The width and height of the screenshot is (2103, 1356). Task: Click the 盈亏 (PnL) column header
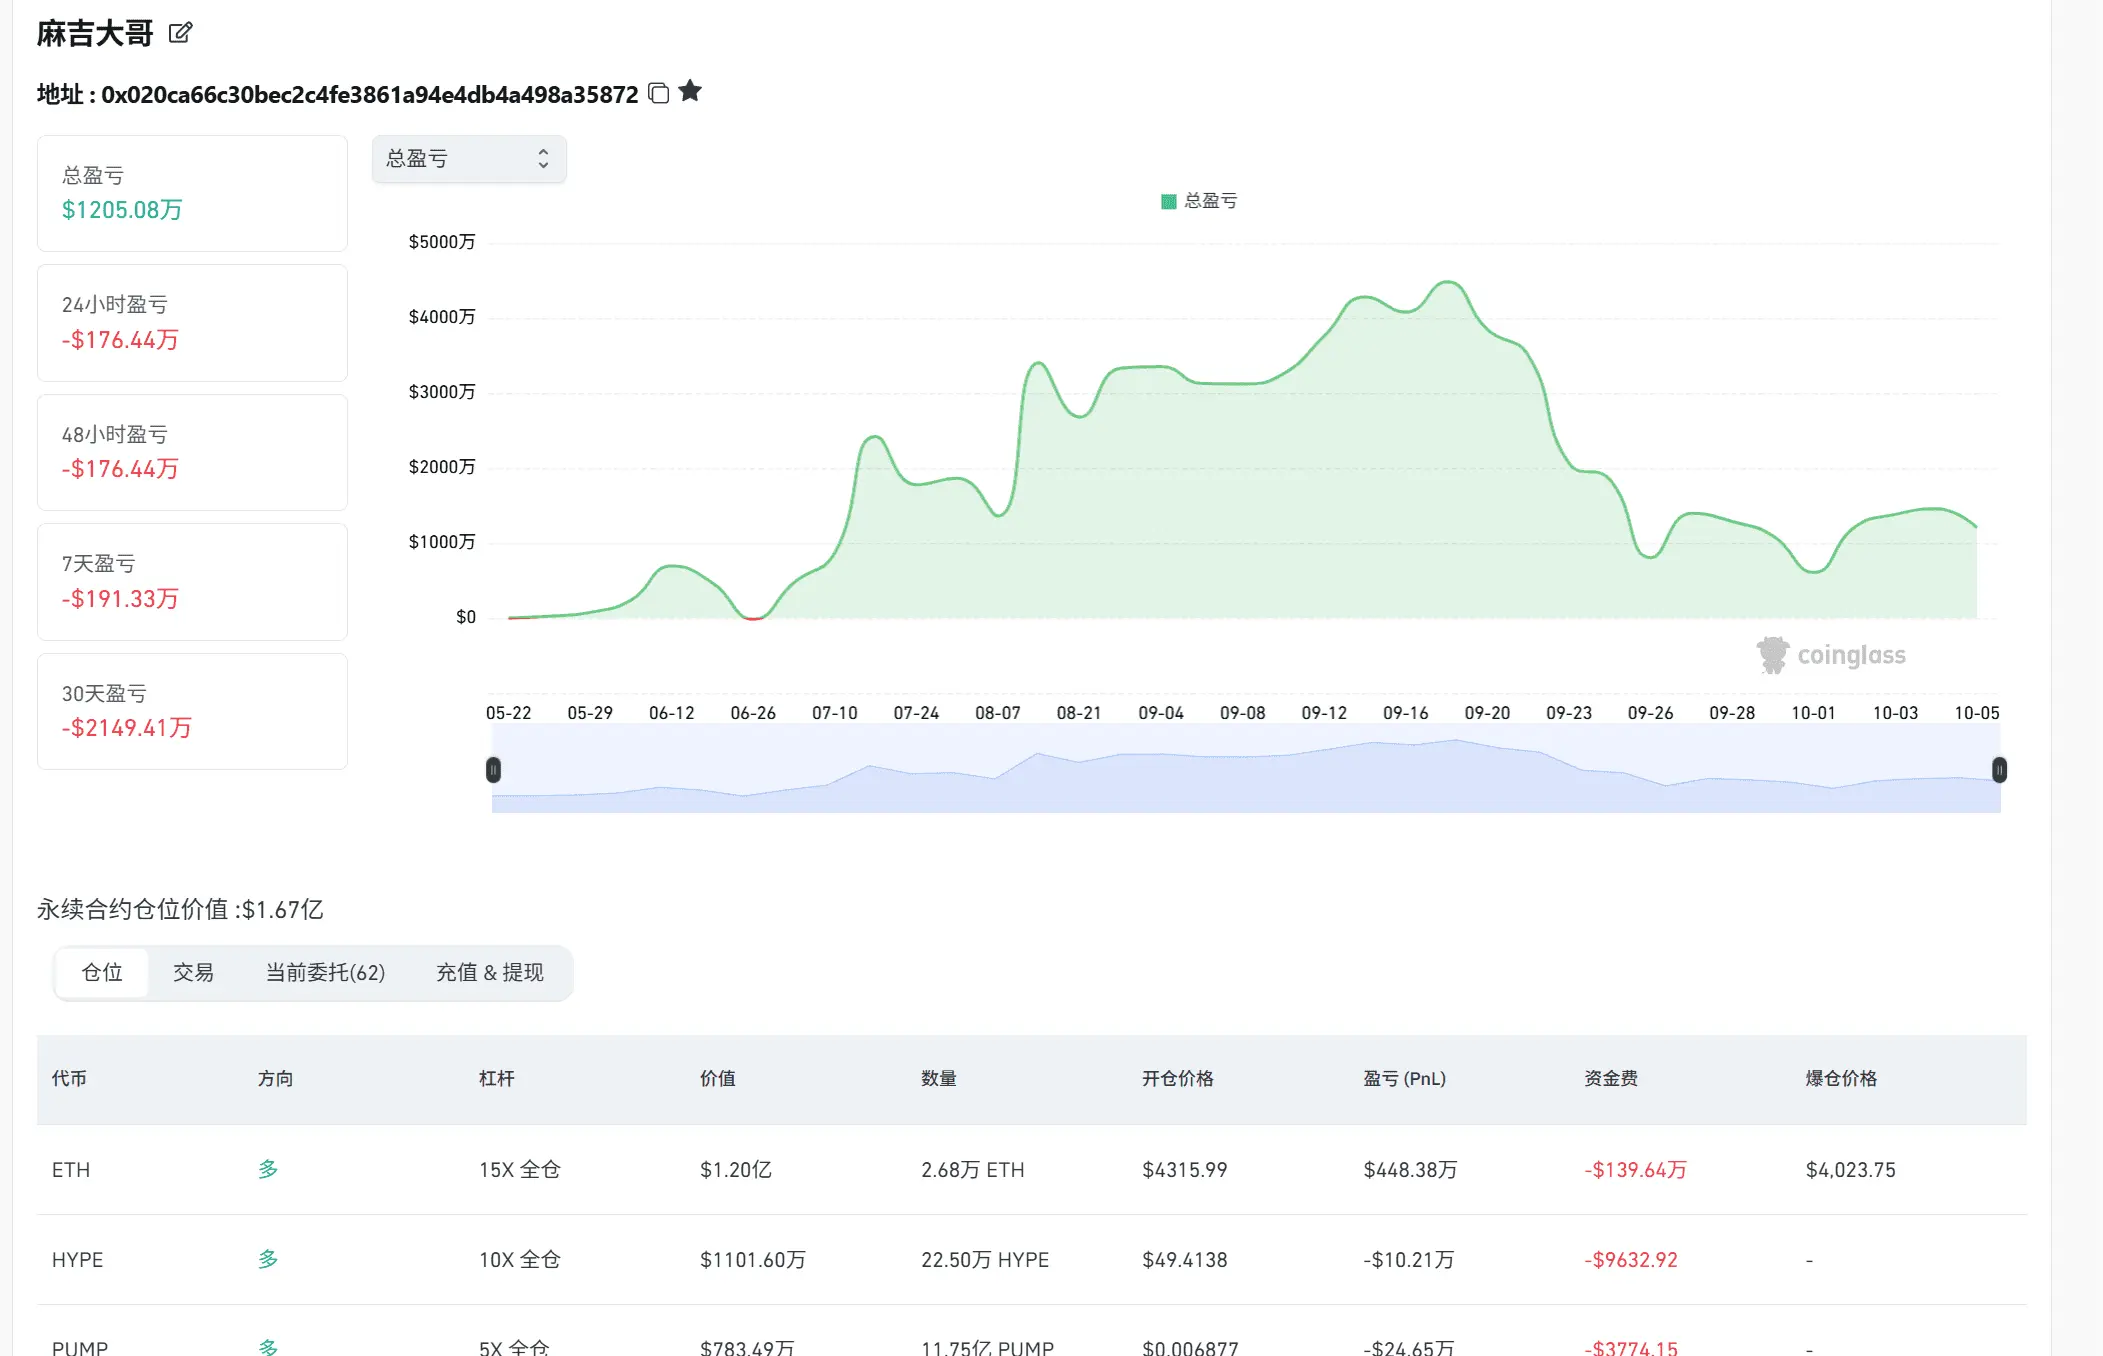click(1404, 1079)
